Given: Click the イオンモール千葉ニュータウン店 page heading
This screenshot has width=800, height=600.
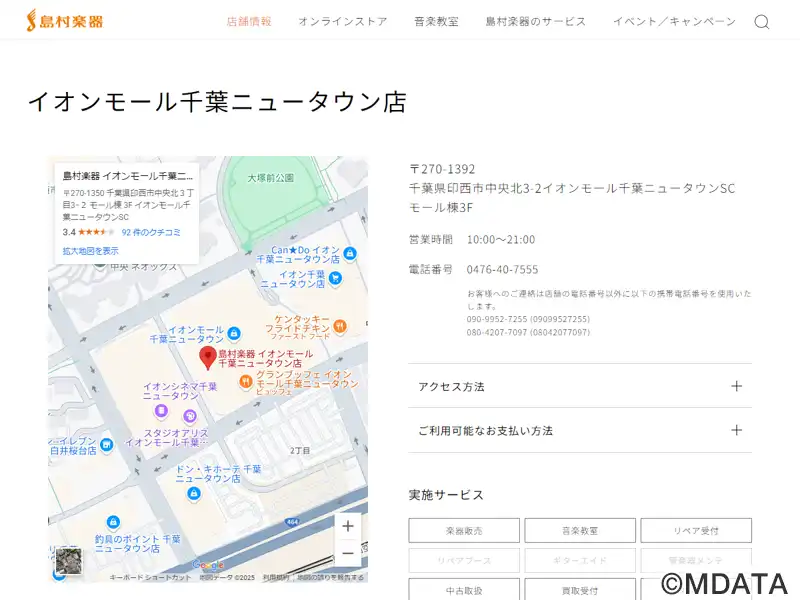Looking at the screenshot, I should click(217, 102).
